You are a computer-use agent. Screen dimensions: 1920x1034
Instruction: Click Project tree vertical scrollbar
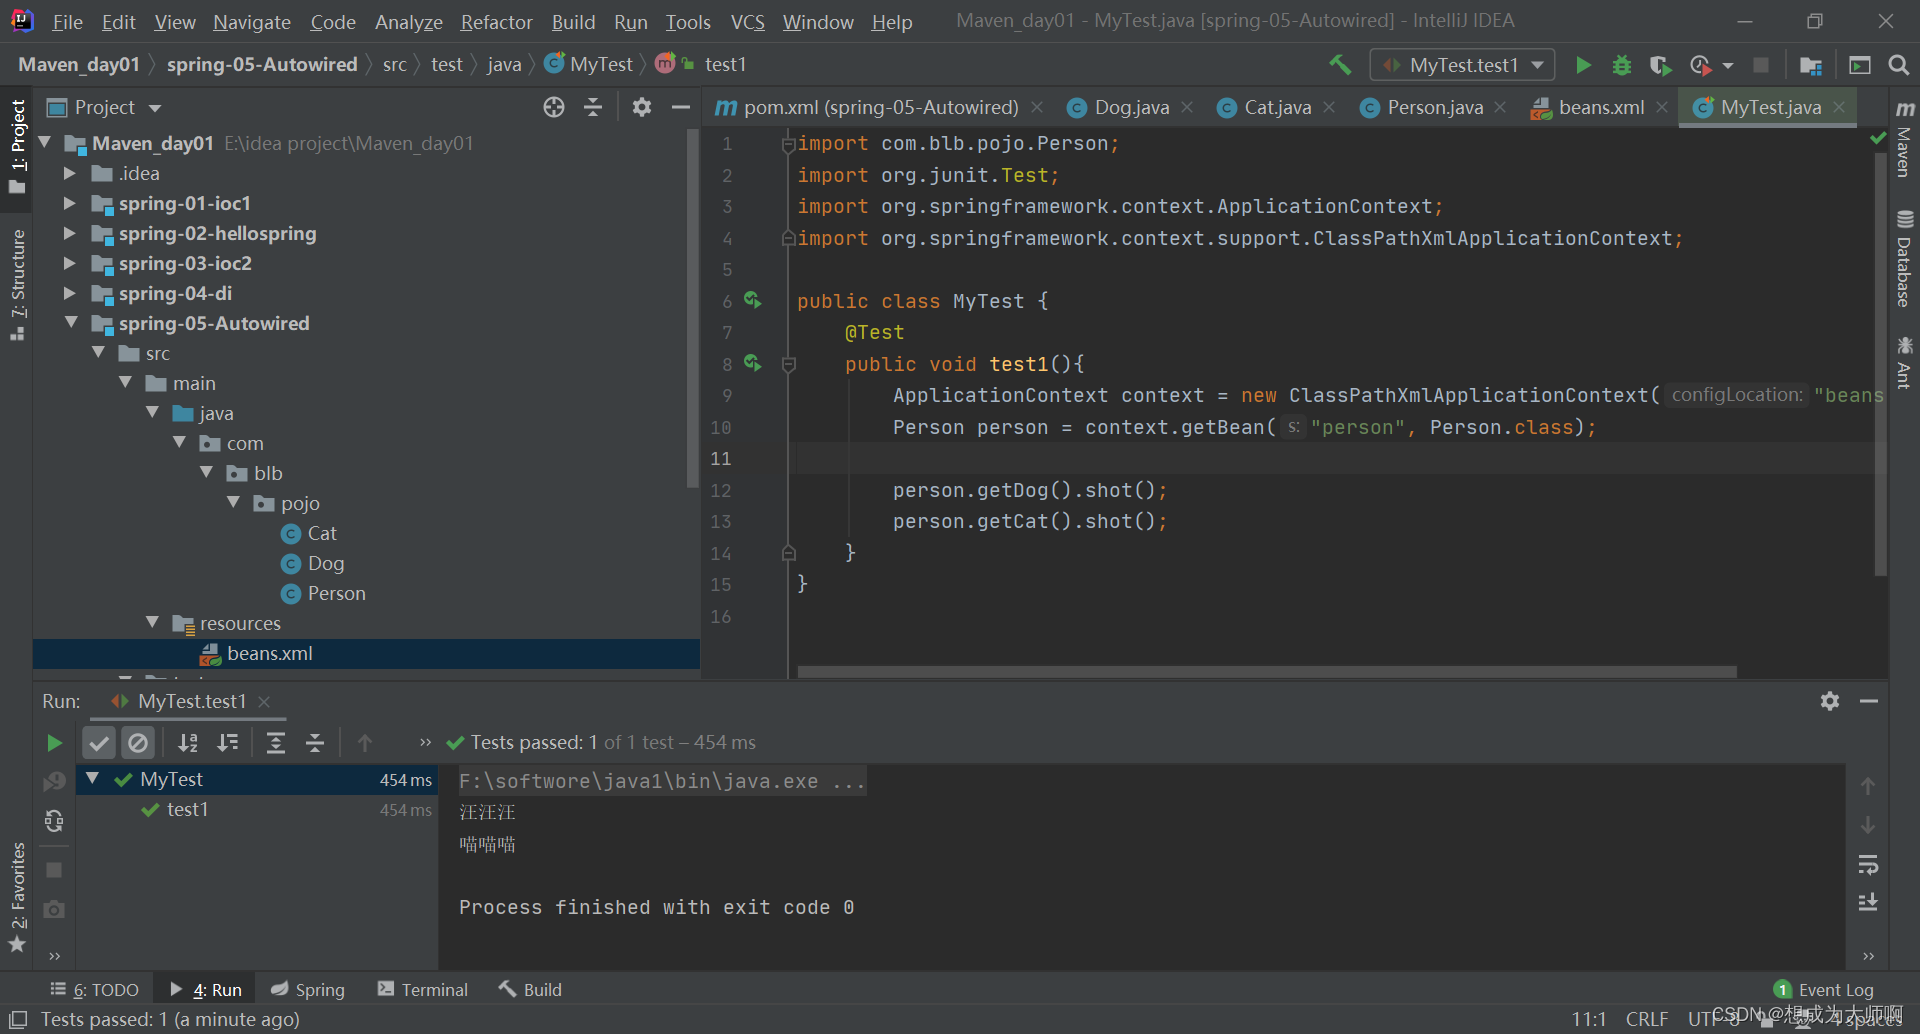692,310
